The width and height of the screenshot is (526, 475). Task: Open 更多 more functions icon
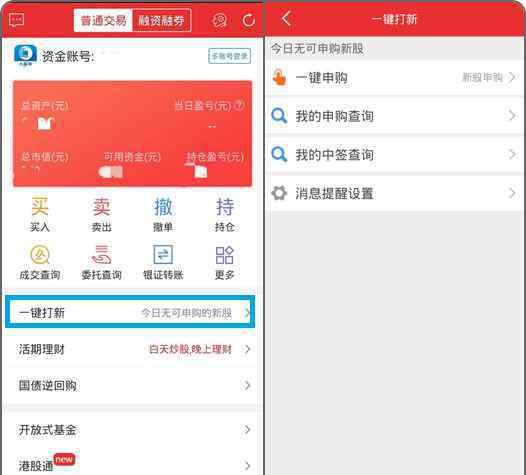[224, 262]
